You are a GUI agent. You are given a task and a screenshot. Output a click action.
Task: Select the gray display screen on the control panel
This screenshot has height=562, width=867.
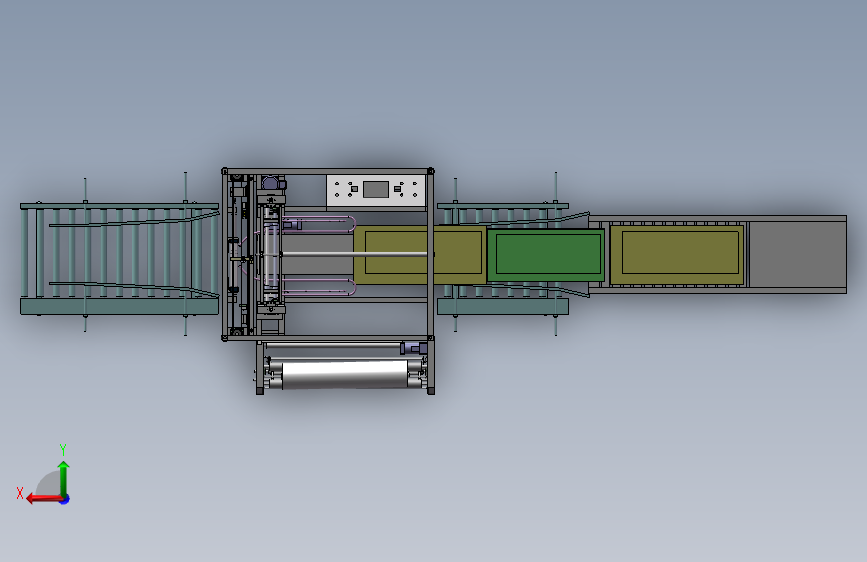pos(375,190)
